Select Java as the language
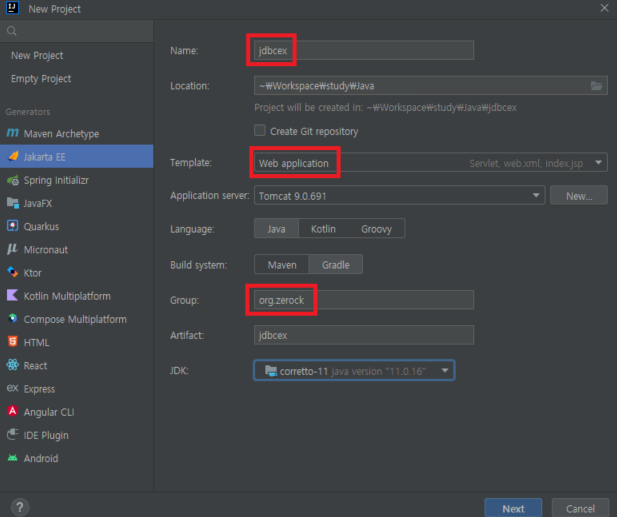Image resolution: width=617 pixels, height=517 pixels. point(277,229)
